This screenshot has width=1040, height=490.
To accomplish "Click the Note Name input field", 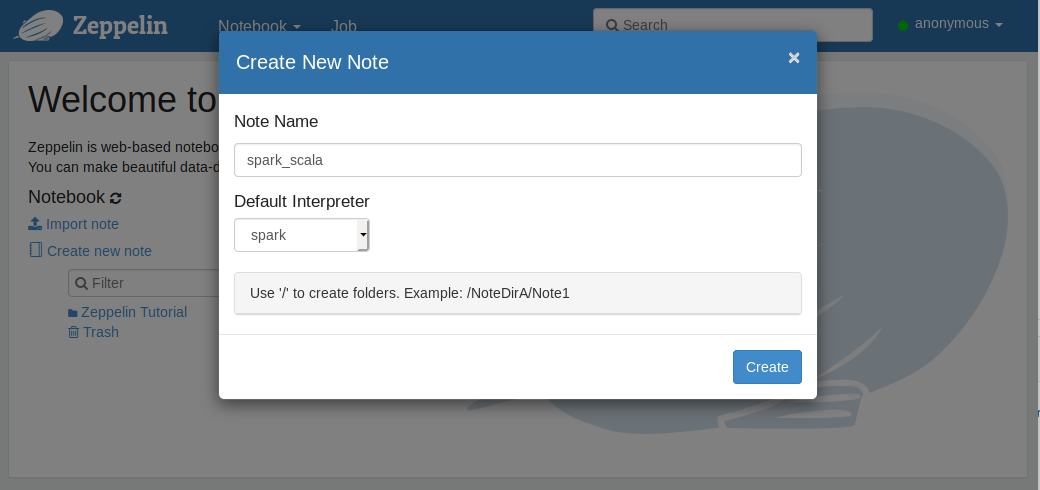I will 517,160.
